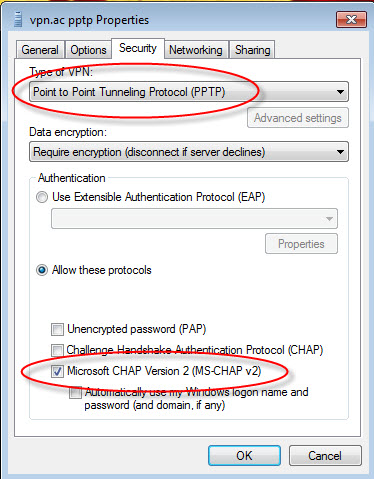The height and width of the screenshot is (479, 374).
Task: Click the Advanced settings button
Action: pos(298,118)
